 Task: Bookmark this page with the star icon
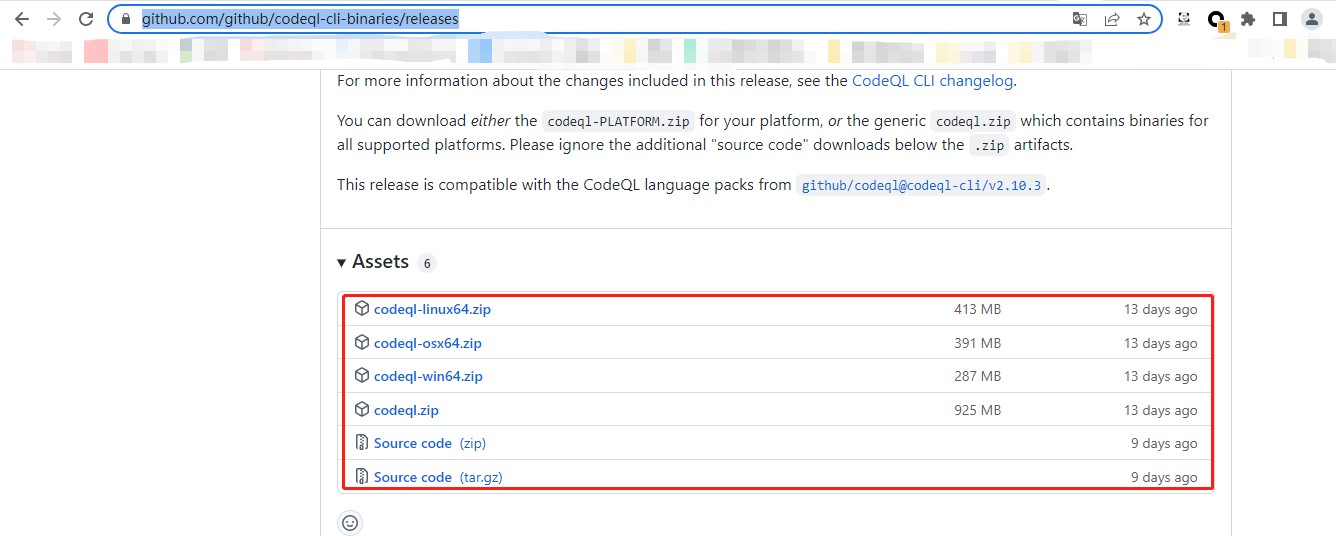coord(1144,19)
